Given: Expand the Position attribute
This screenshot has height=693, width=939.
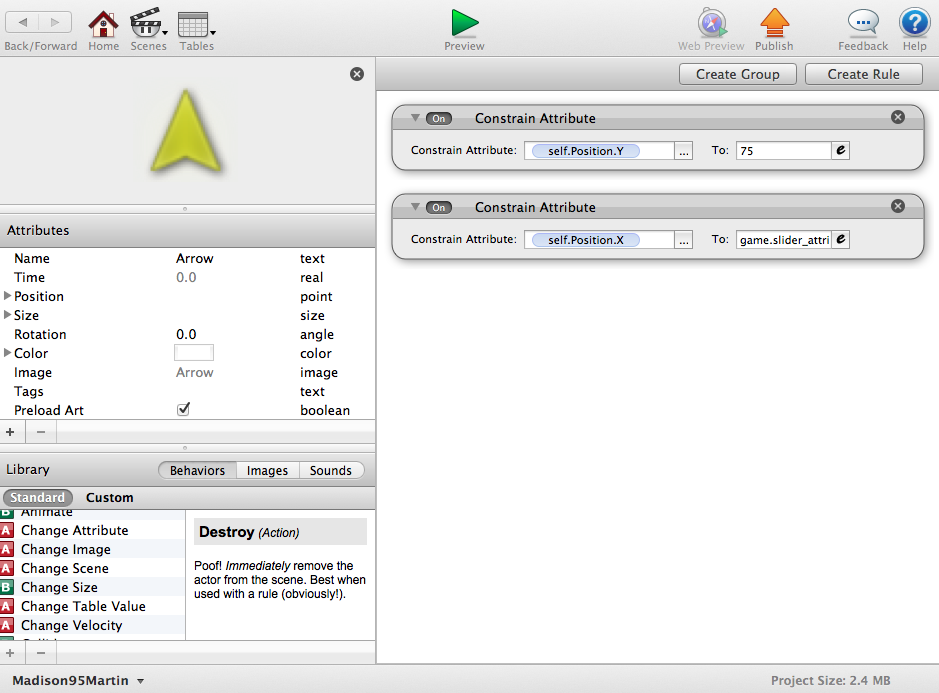Looking at the screenshot, I should [7, 296].
